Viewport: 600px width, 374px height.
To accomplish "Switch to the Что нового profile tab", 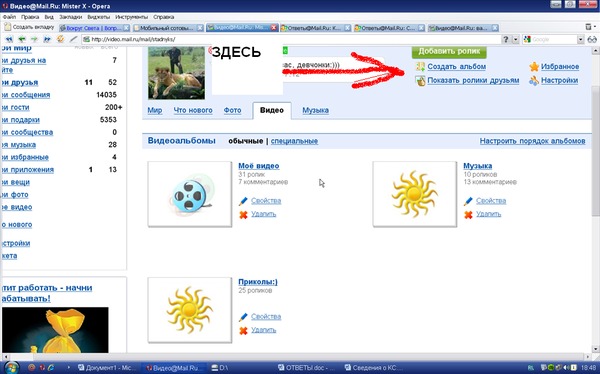I will 193,110.
